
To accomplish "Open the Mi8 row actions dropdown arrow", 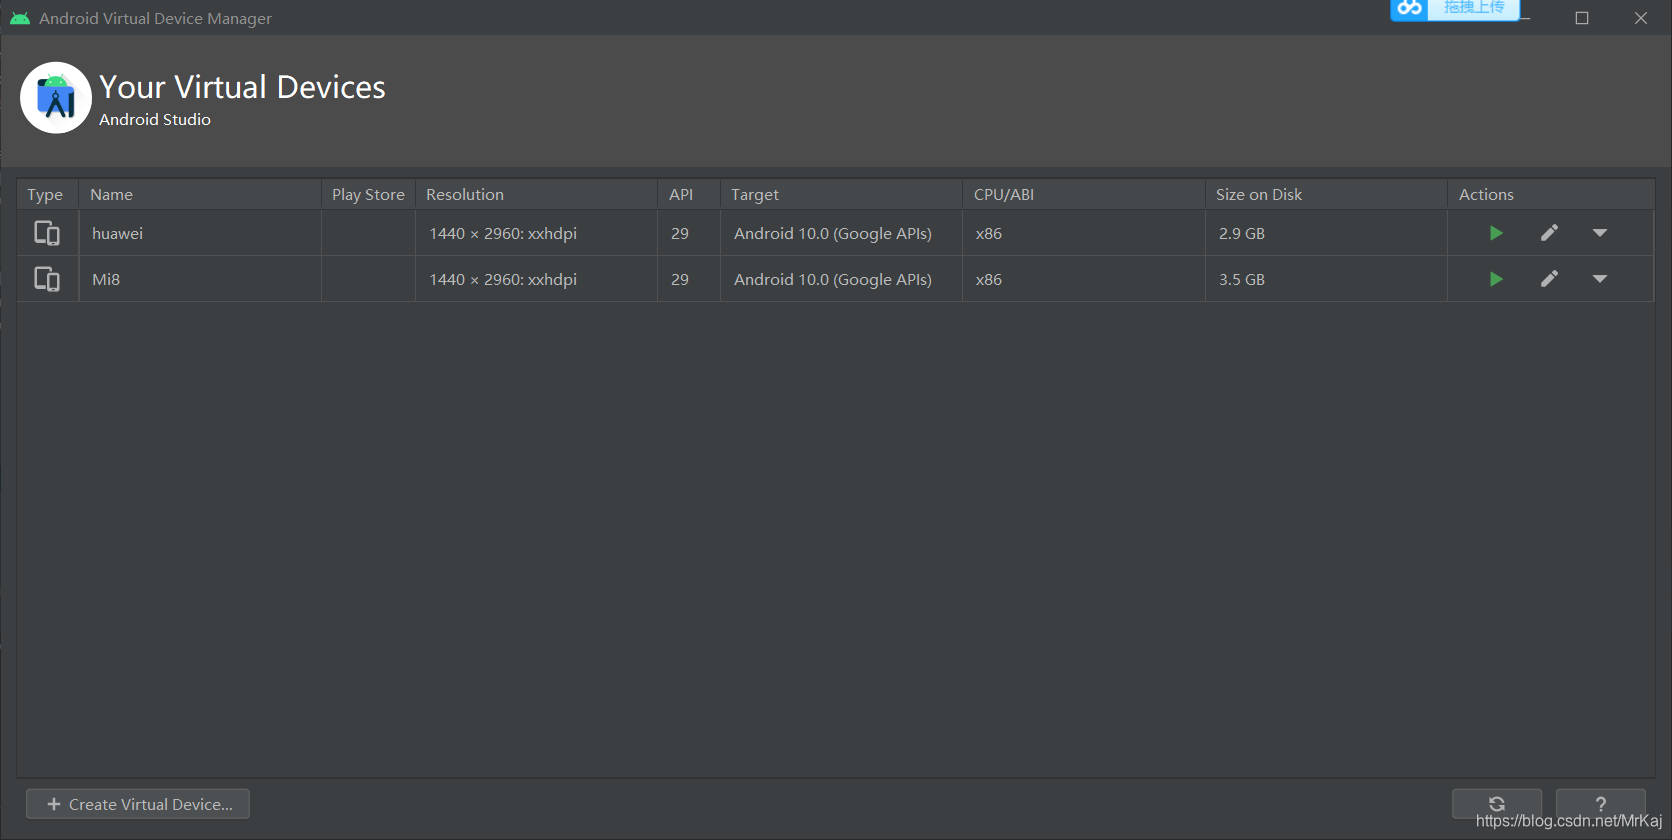I will [1600, 279].
